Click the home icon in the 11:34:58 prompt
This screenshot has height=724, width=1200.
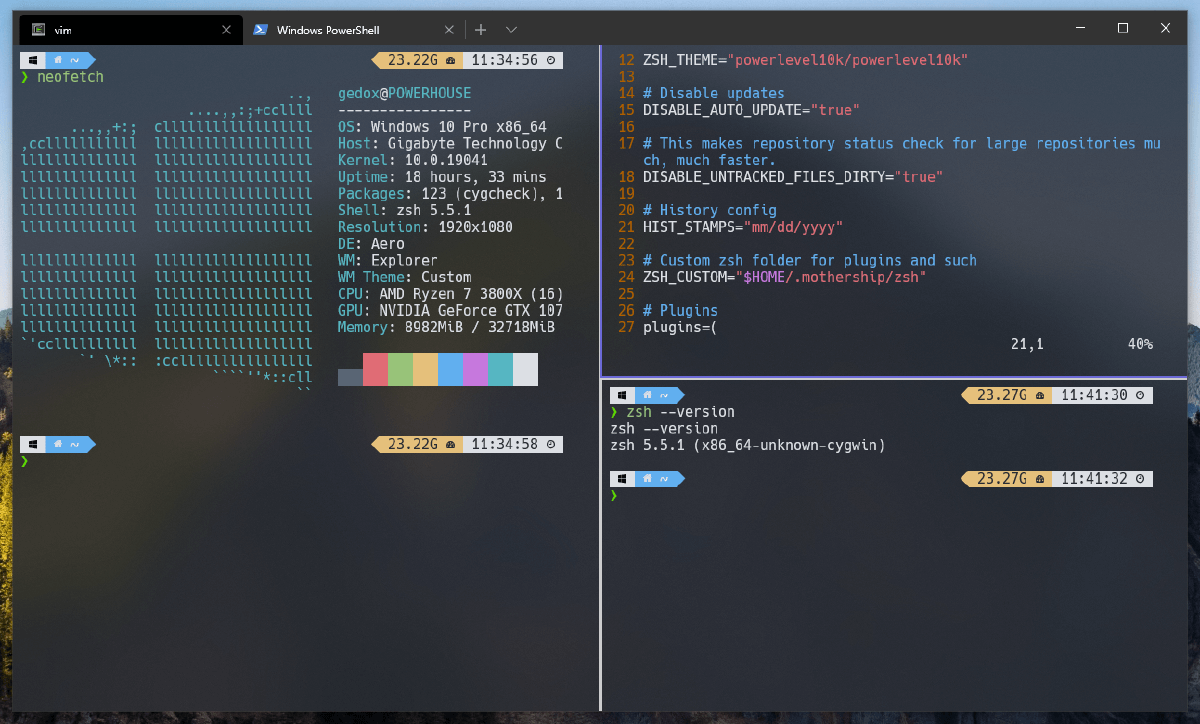[x=59, y=444]
